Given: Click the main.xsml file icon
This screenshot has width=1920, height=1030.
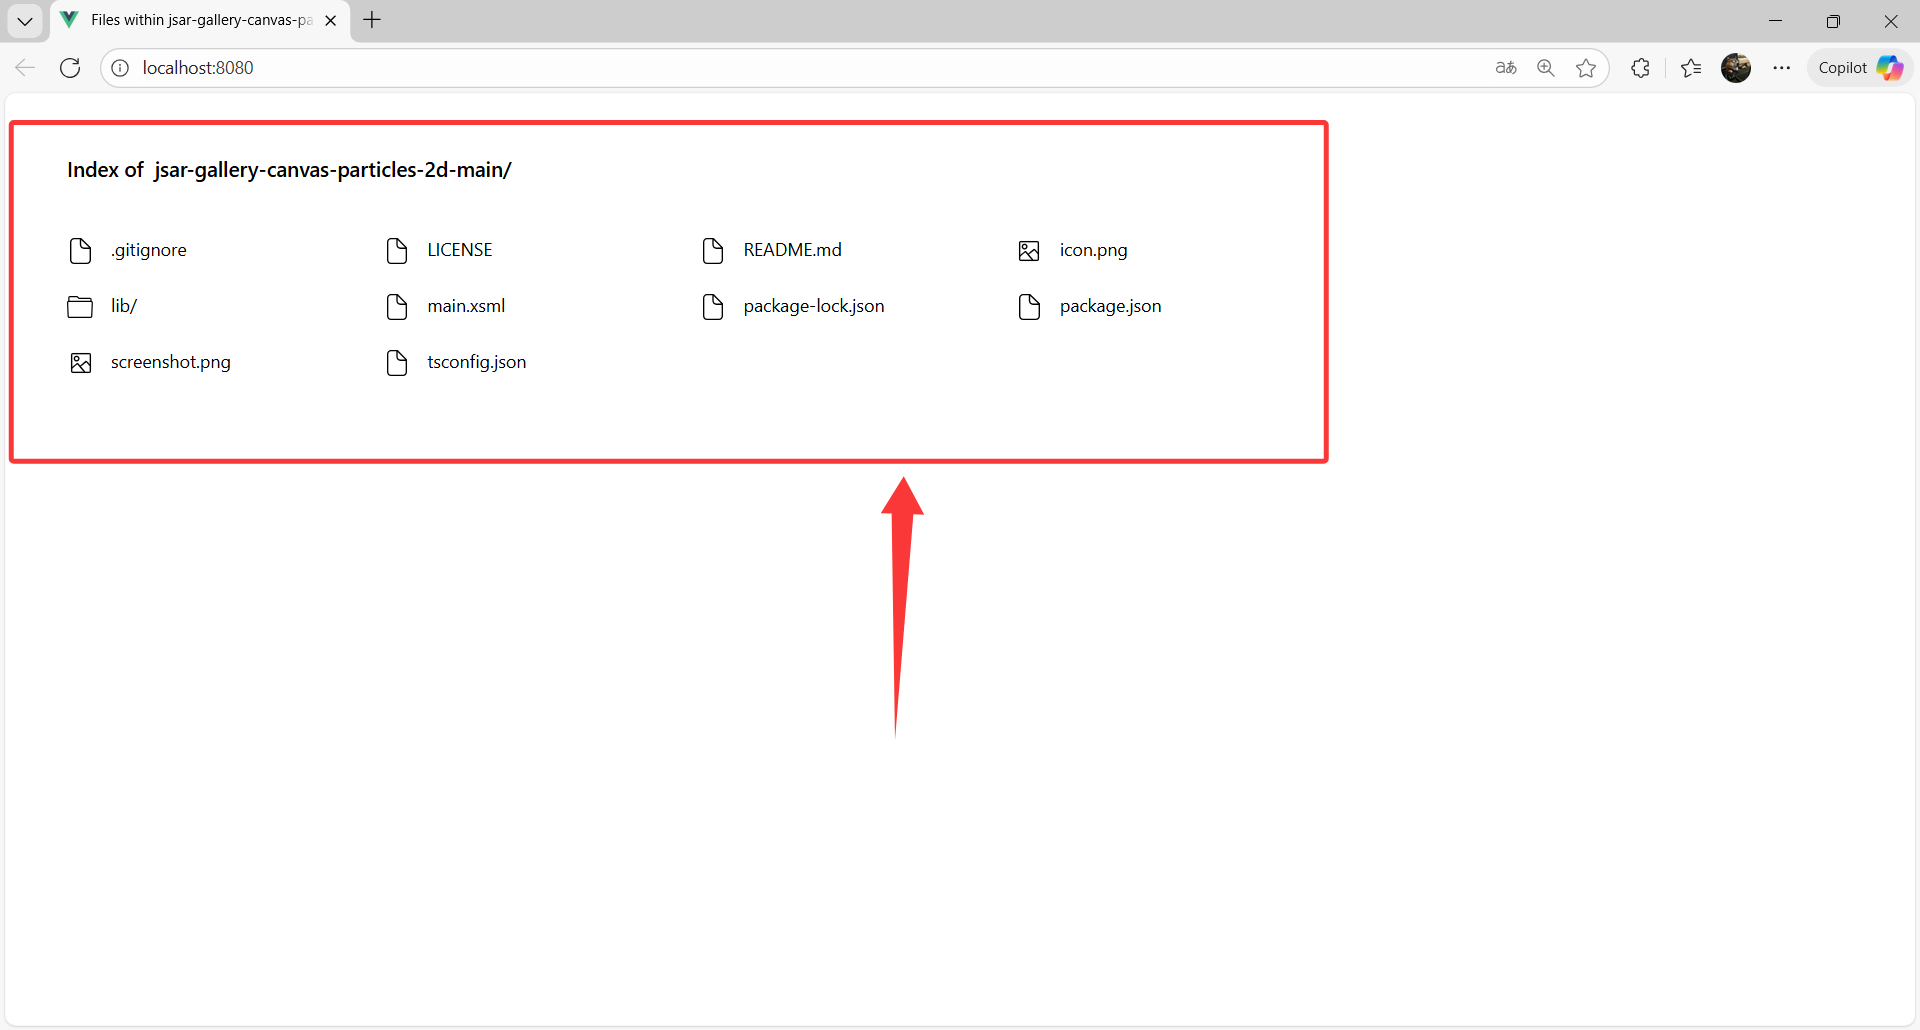Looking at the screenshot, I should (397, 306).
